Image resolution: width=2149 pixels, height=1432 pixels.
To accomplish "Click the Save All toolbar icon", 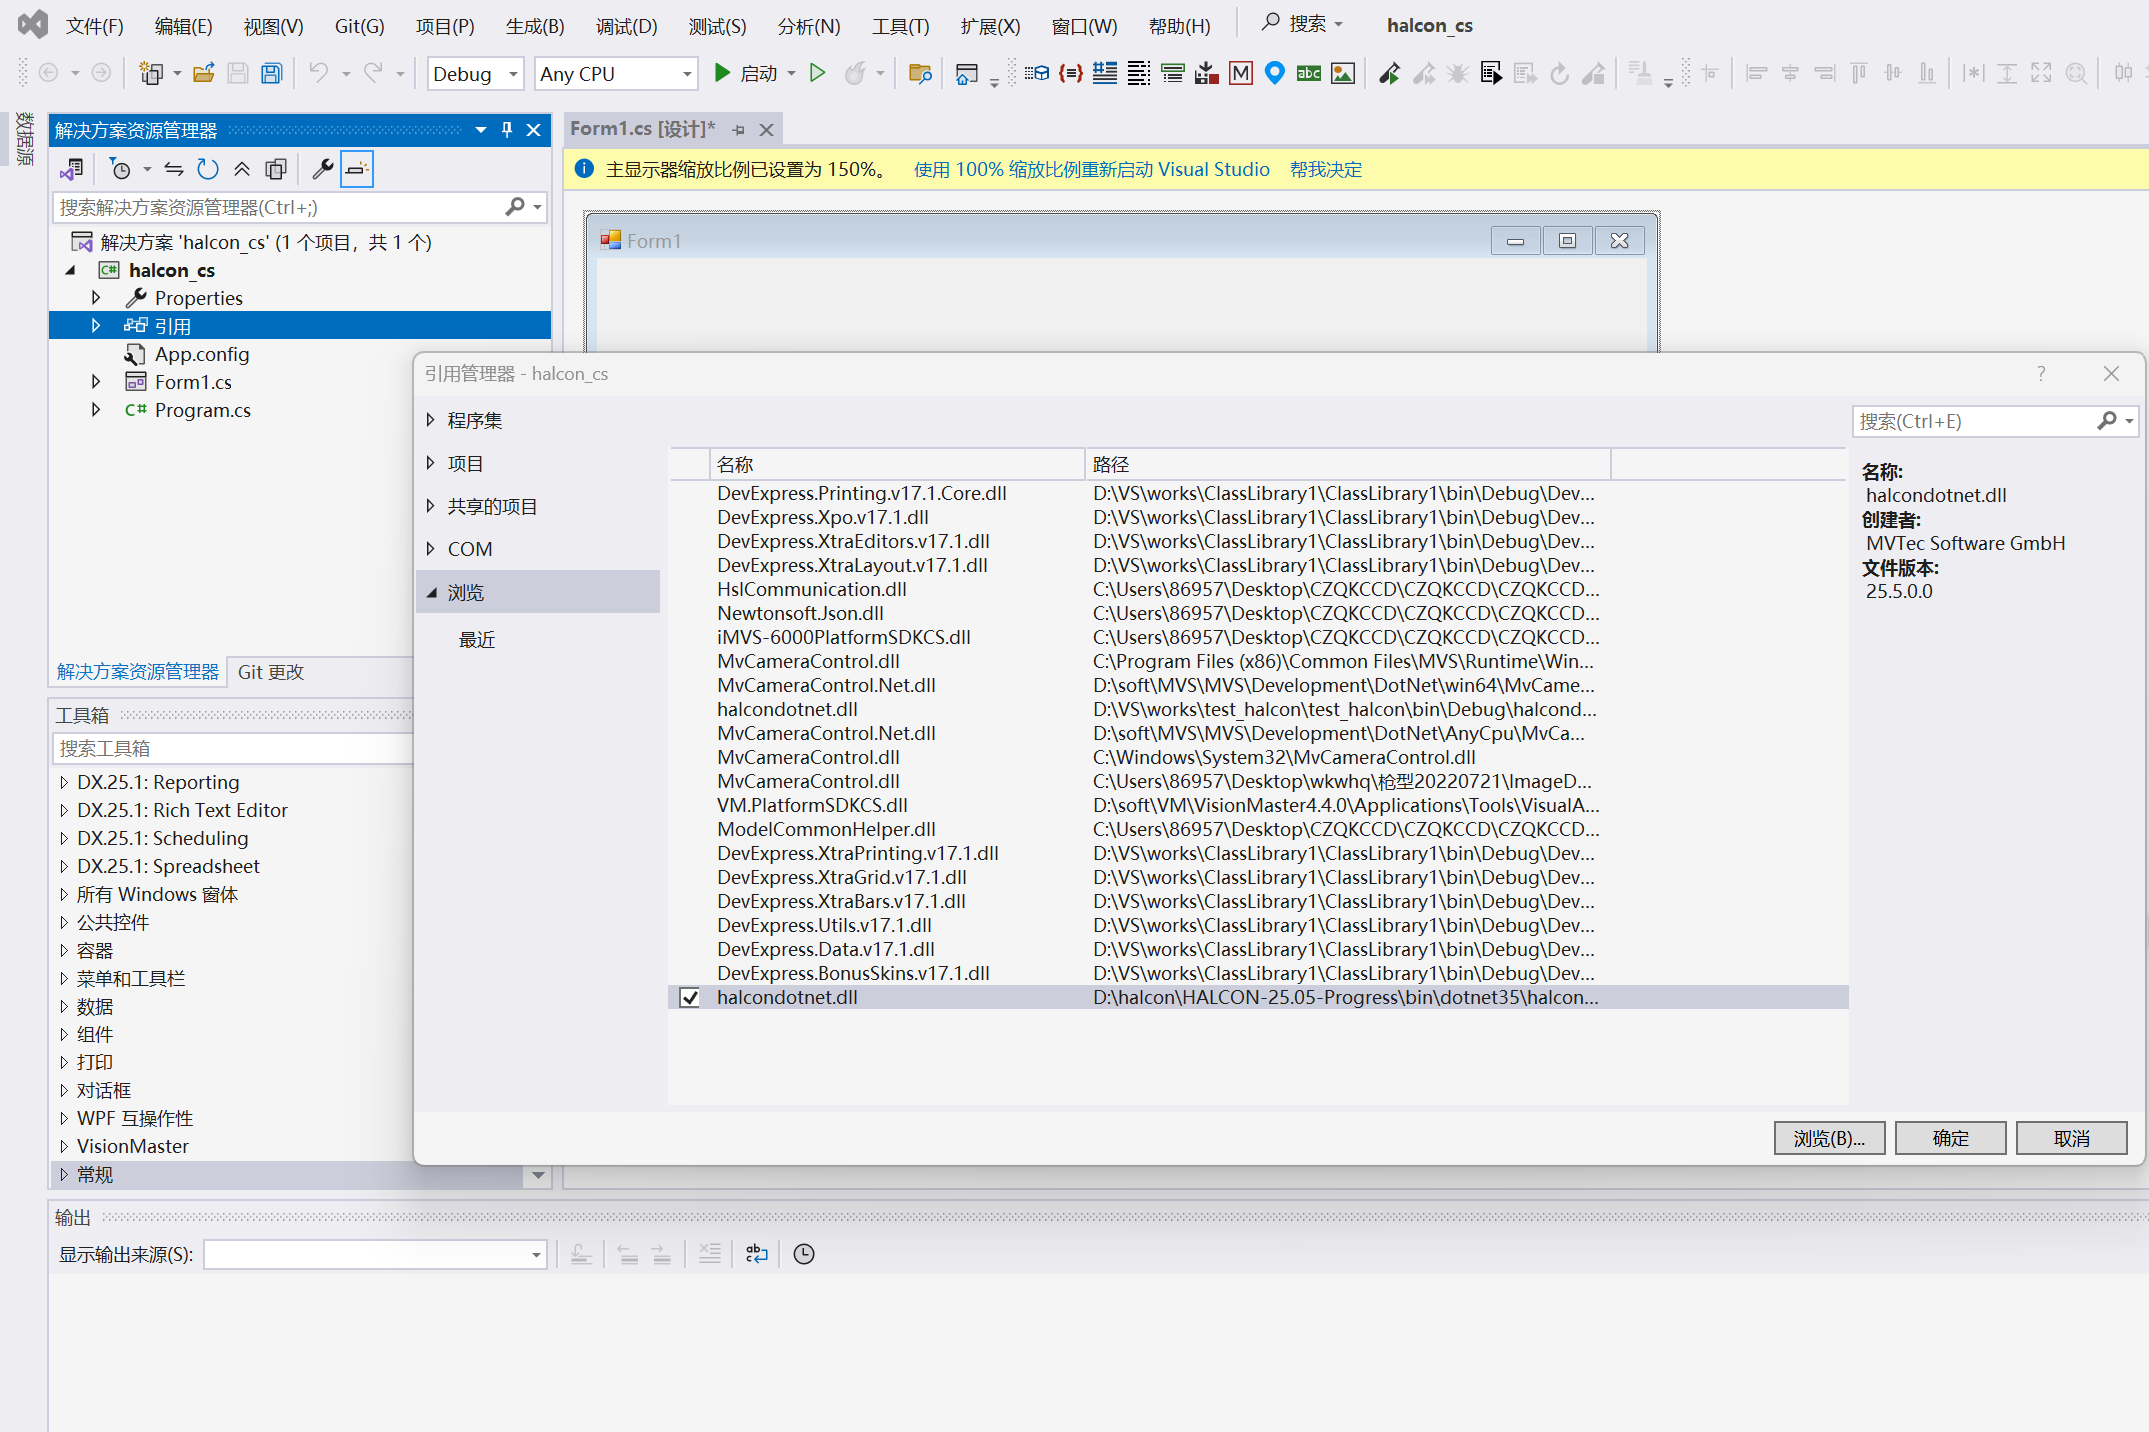I will (271, 73).
